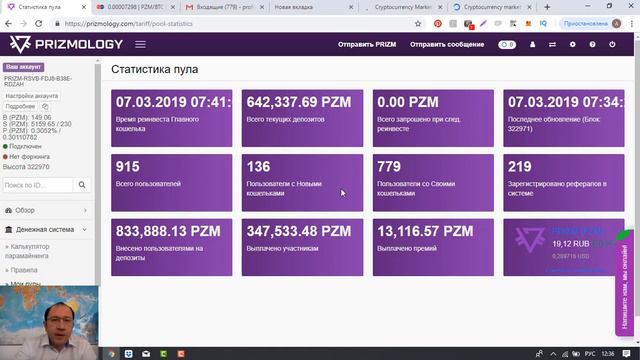Screen dimensions: 640x360
Task: Click the 219 referrals registered card
Action: 564,182
